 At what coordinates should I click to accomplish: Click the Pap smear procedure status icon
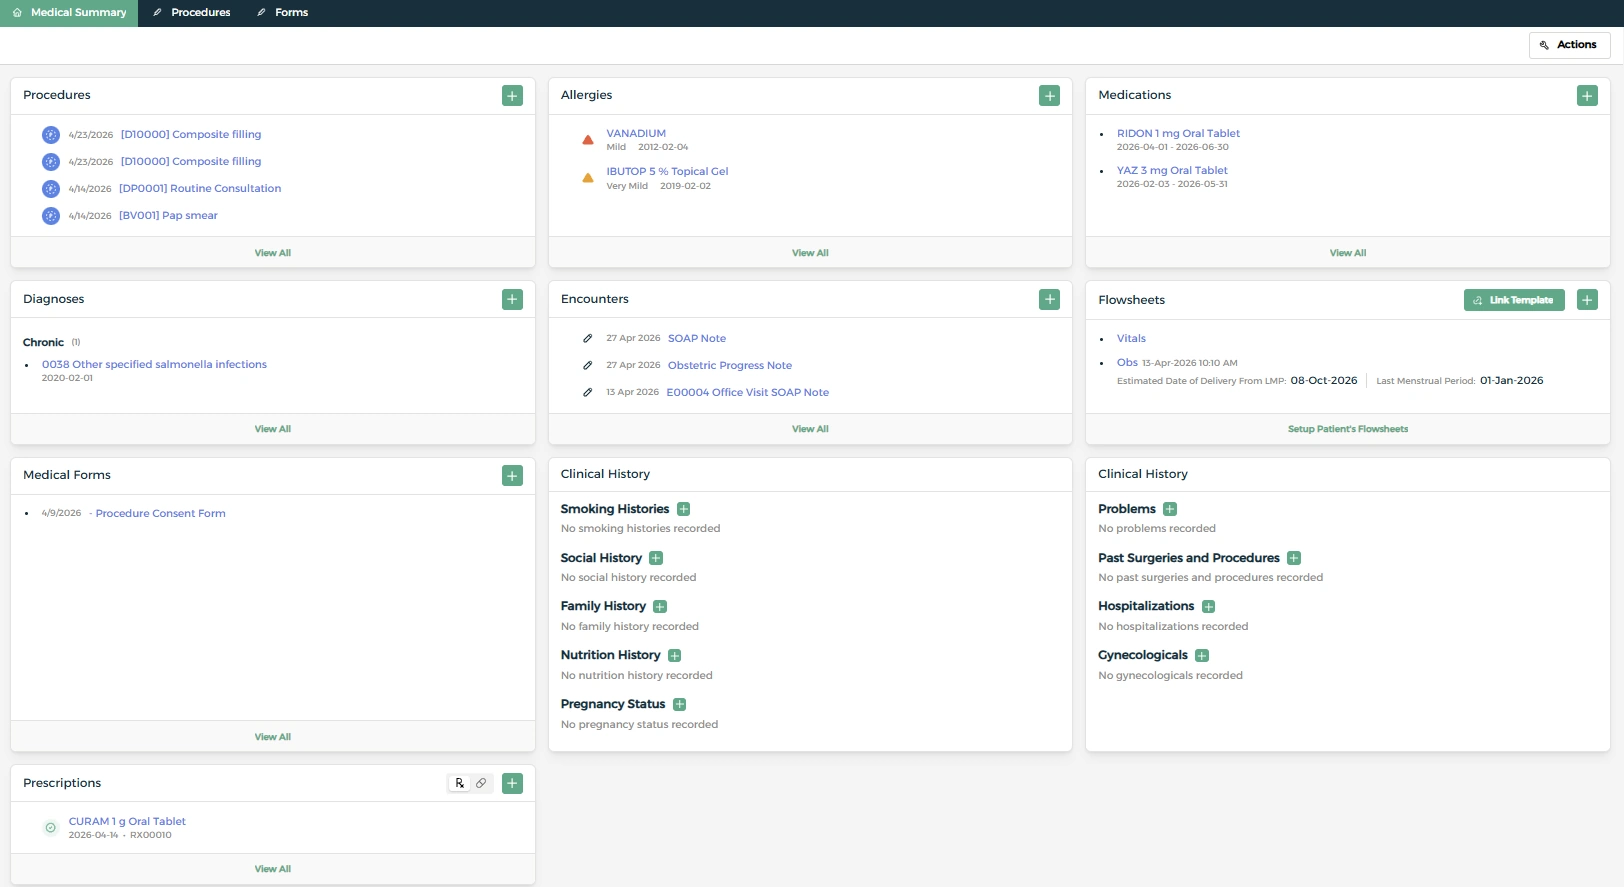pos(51,216)
